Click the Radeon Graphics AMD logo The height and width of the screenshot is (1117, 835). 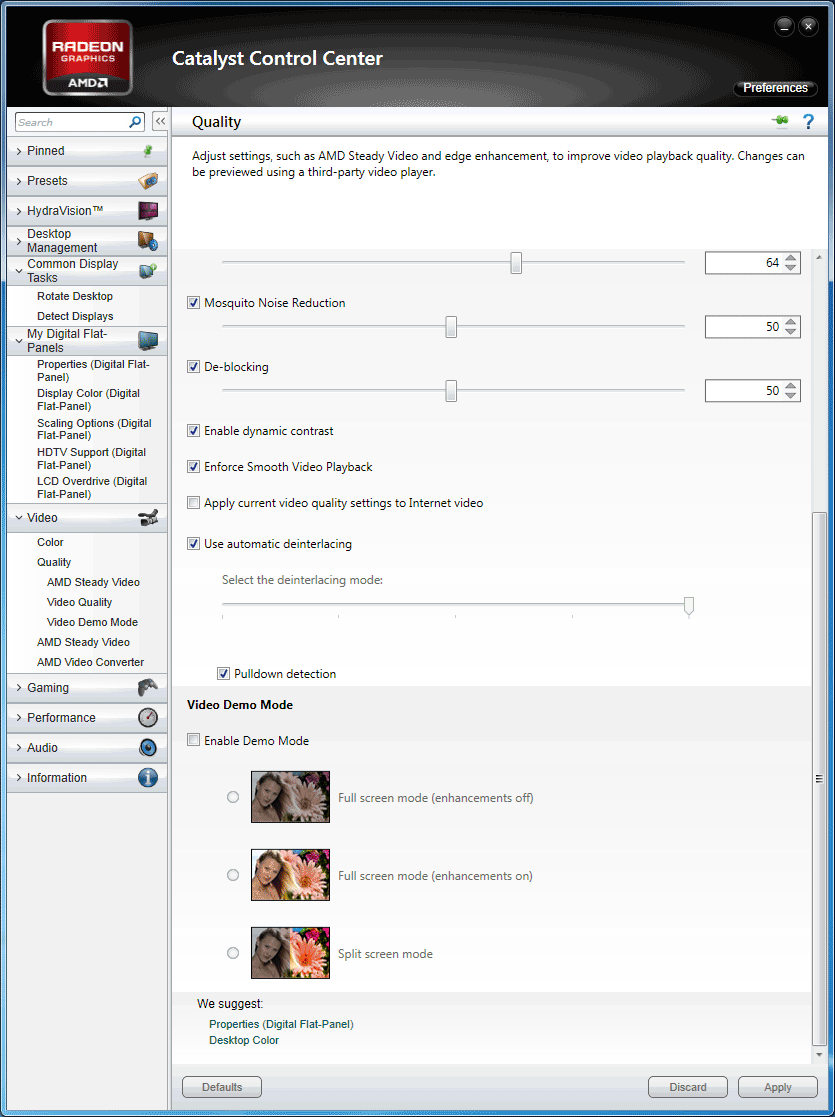point(87,57)
